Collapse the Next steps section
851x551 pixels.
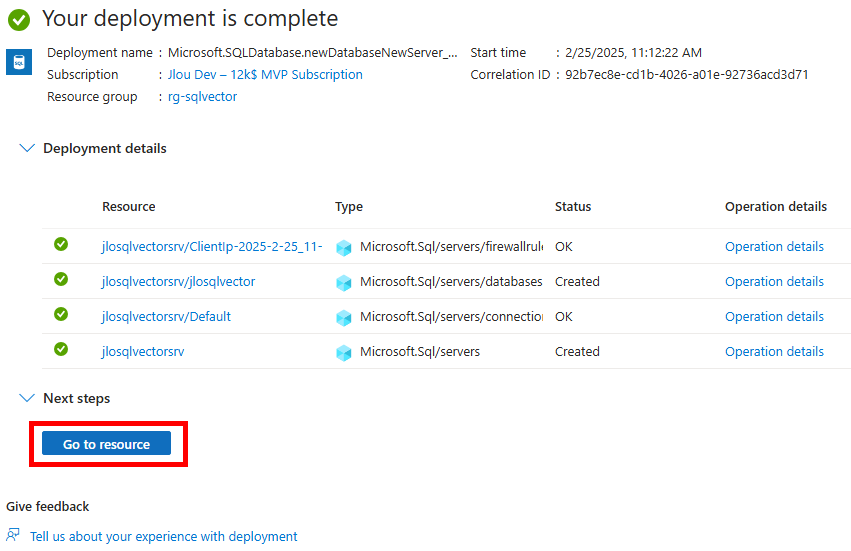[27, 398]
